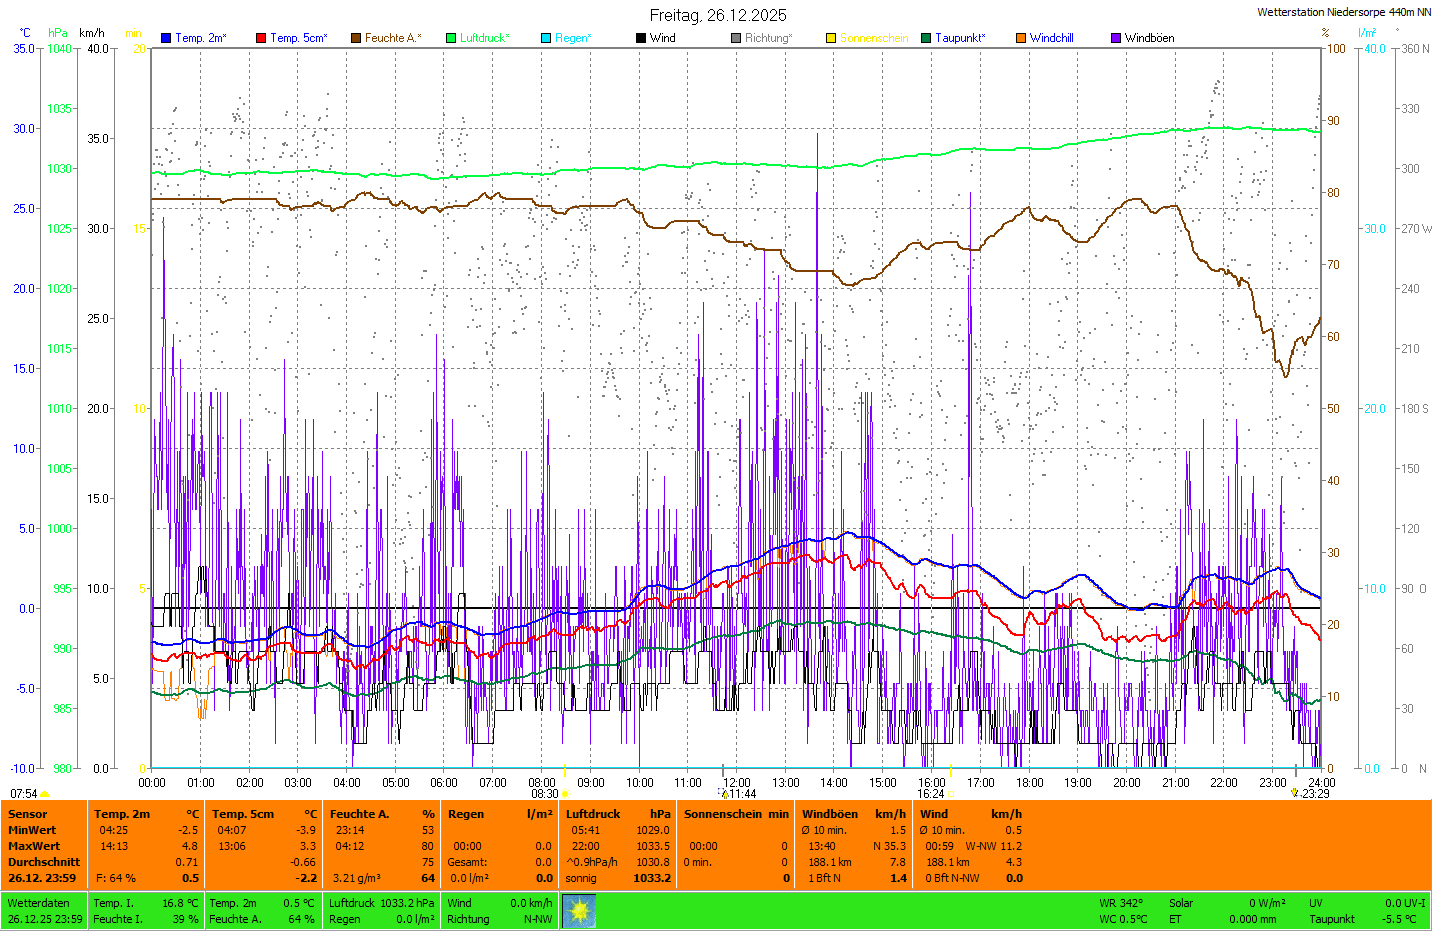Click the sunny weather icon in green bar
This screenshot has width=1432, height=931.
click(579, 911)
